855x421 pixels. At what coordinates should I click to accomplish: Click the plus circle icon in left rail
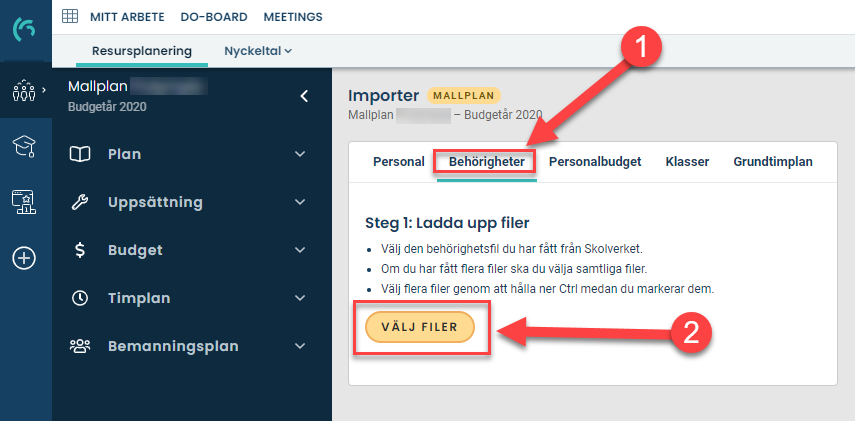(24, 258)
